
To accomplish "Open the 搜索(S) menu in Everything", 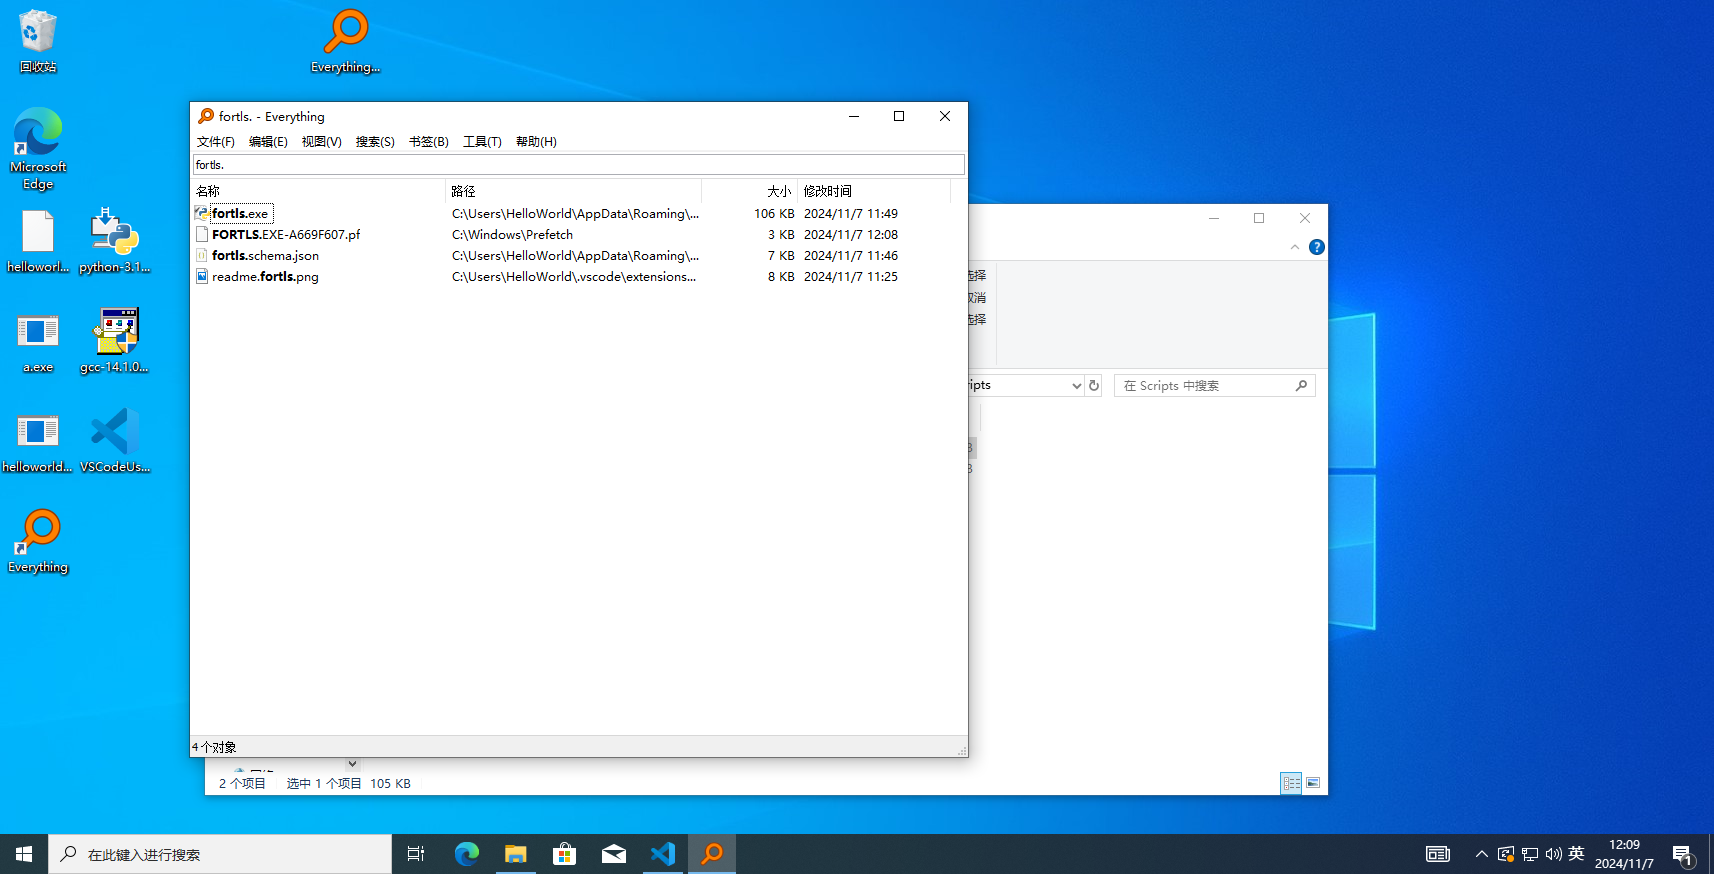I will [375, 142].
